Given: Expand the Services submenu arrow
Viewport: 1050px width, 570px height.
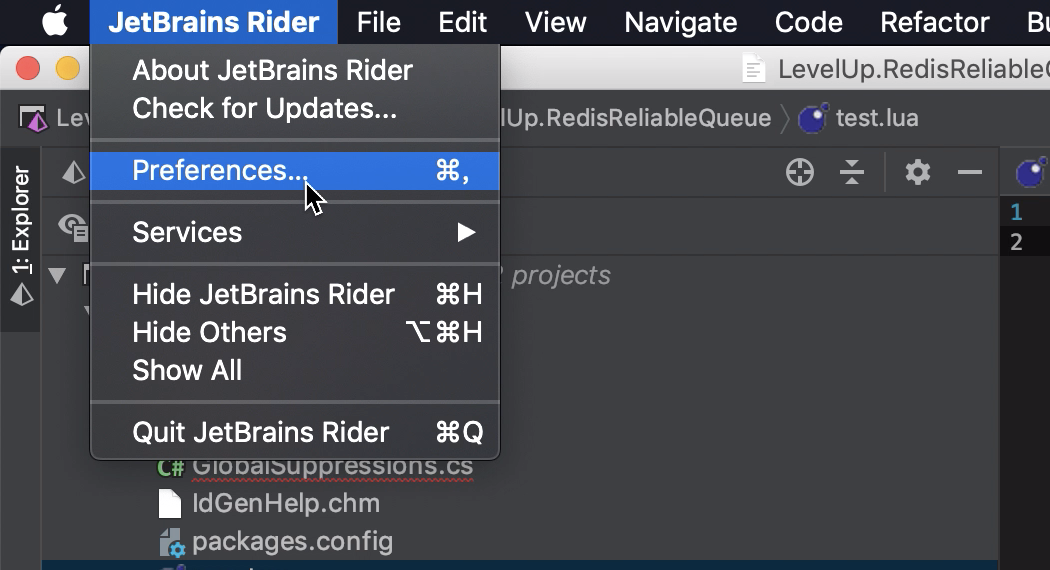Looking at the screenshot, I should tap(466, 232).
